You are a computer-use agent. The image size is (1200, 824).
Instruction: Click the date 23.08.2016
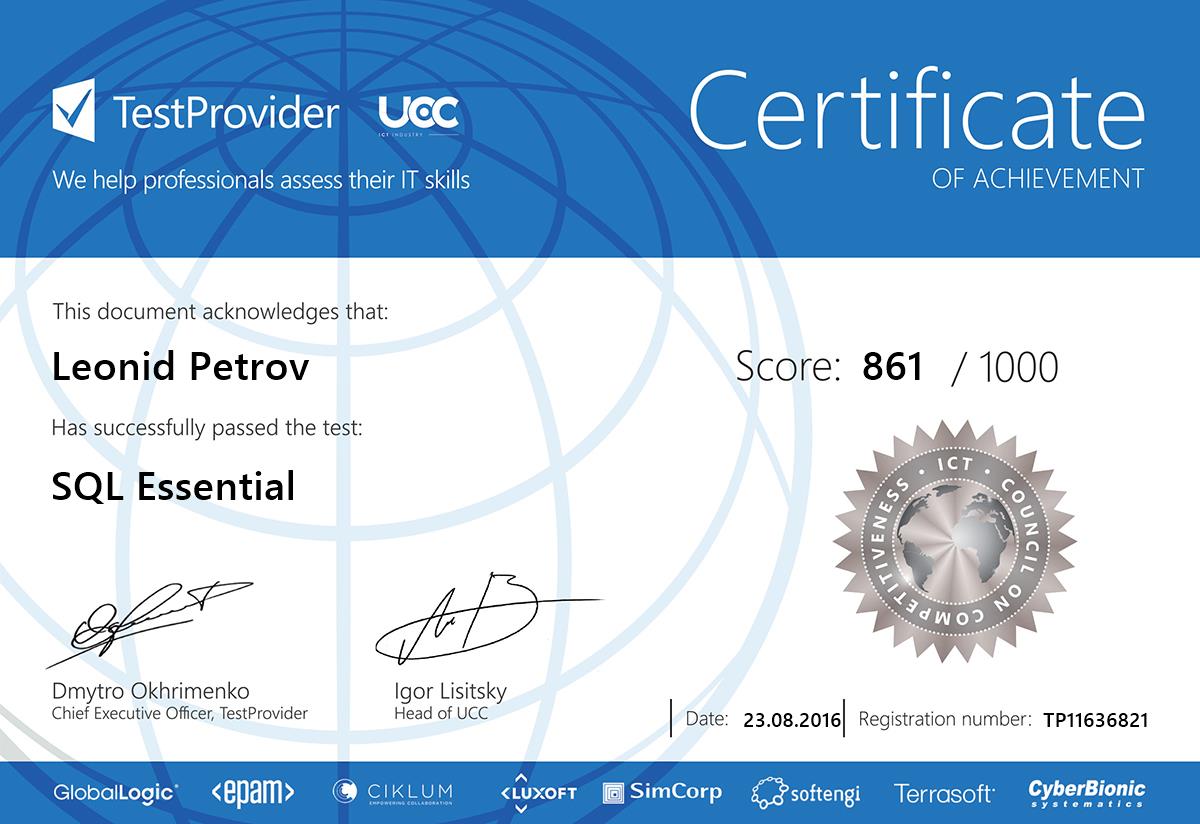[792, 720]
